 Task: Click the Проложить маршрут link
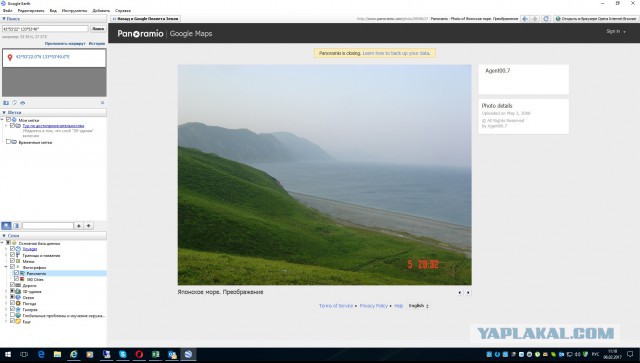pyautogui.click(x=65, y=43)
